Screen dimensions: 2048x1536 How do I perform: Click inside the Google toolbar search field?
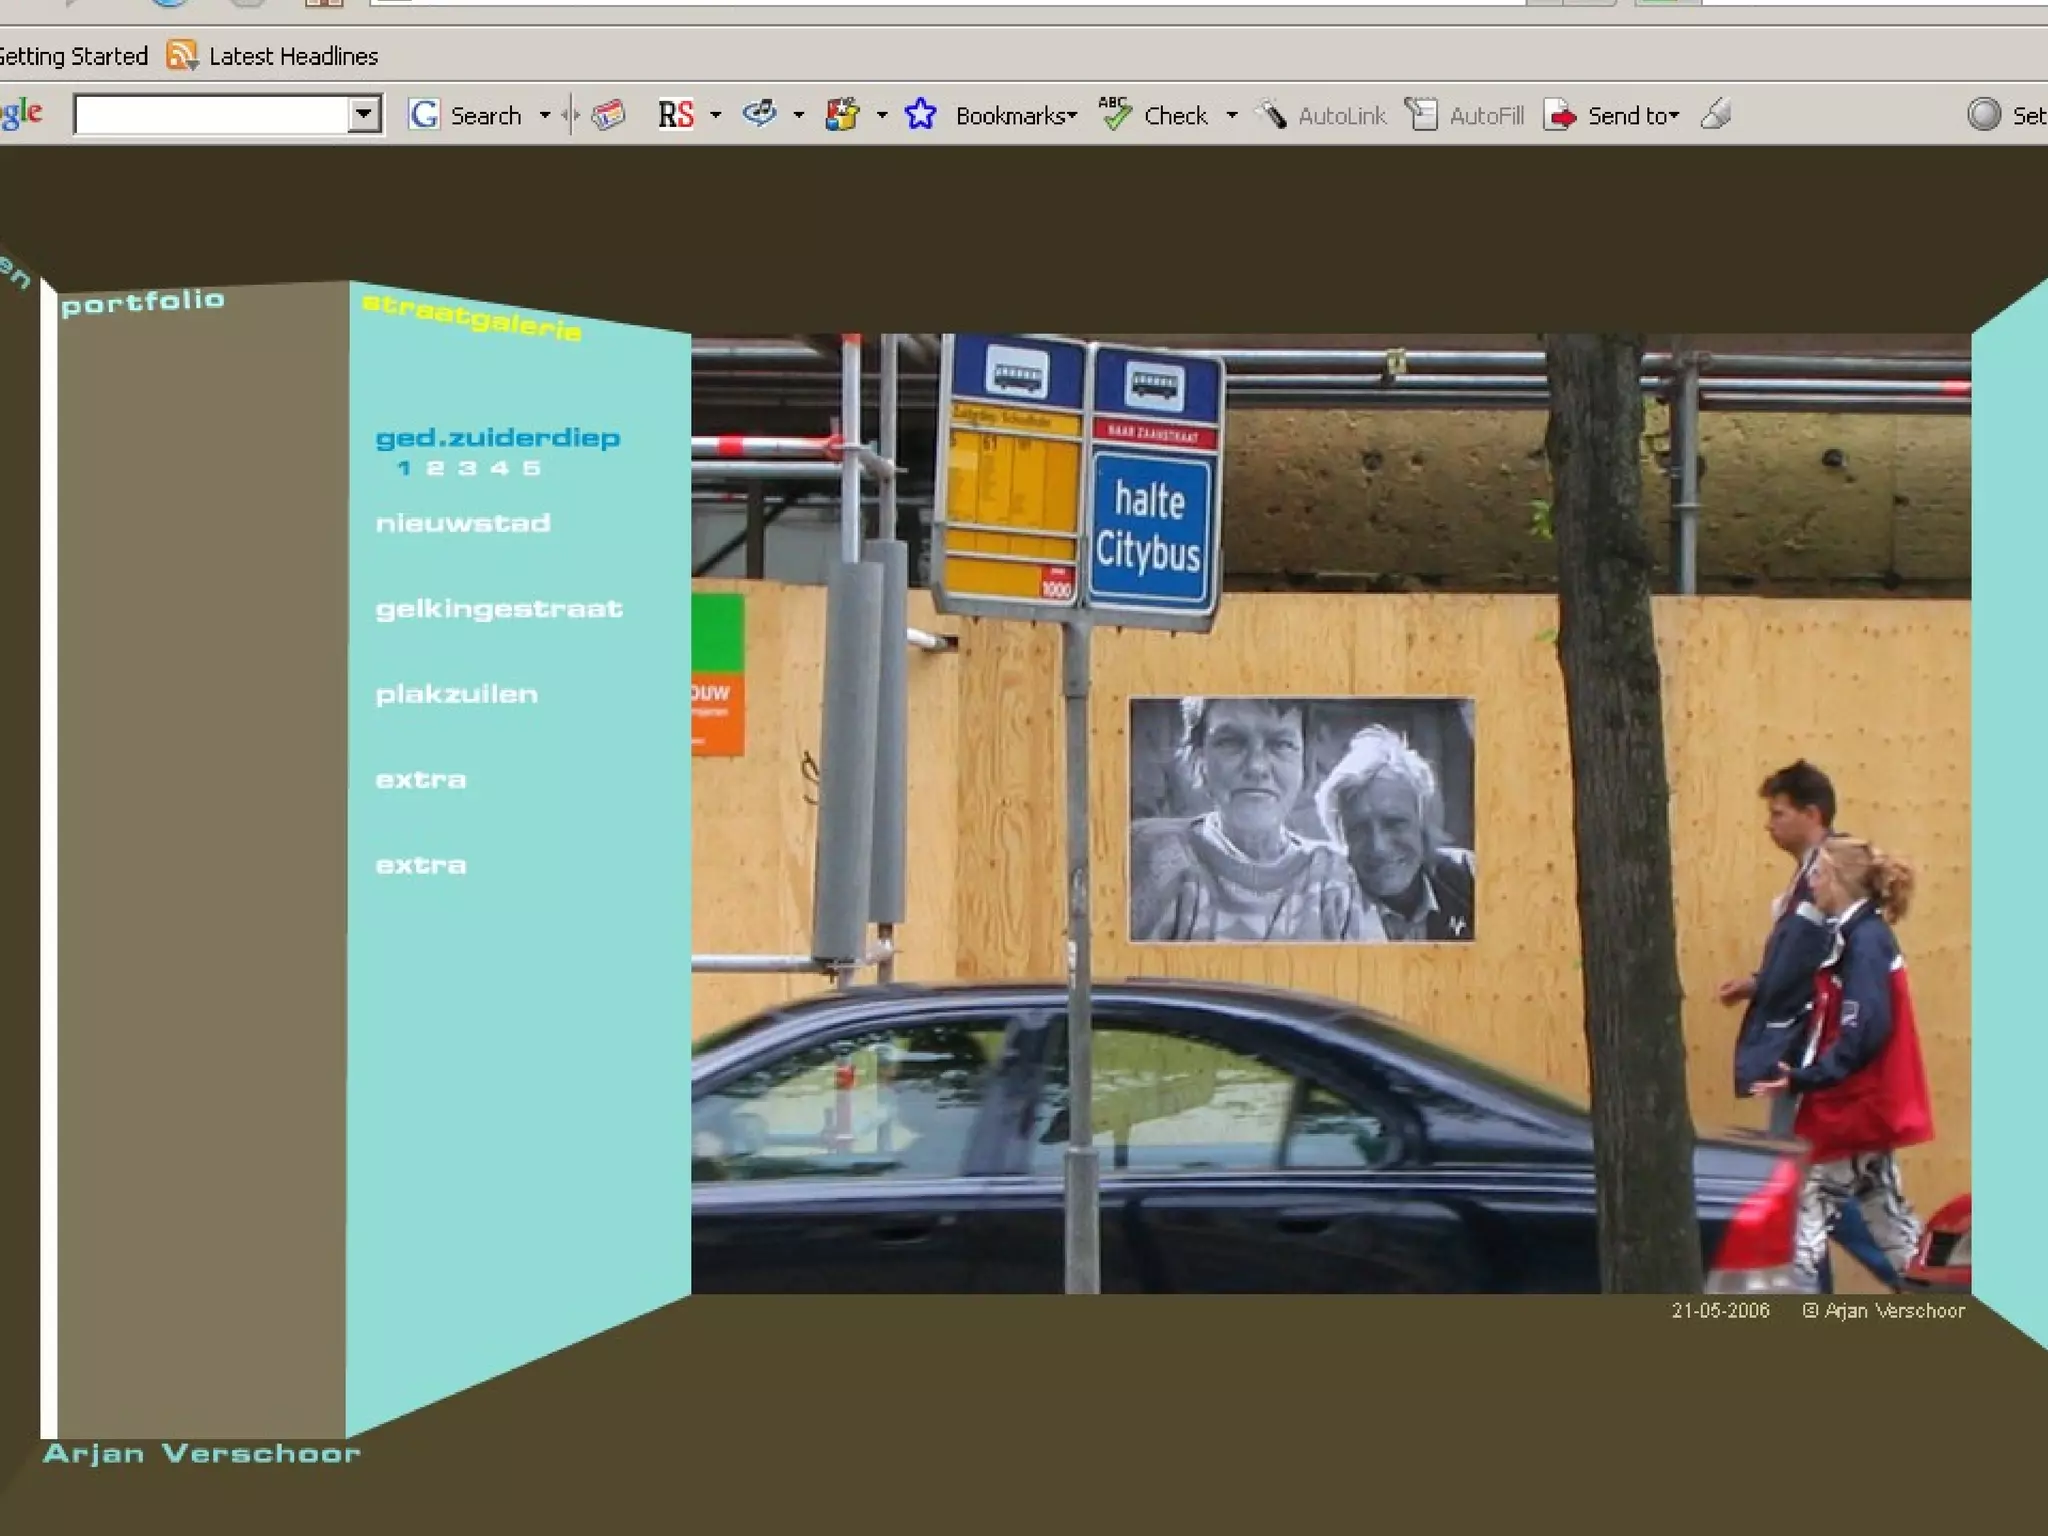point(212,115)
